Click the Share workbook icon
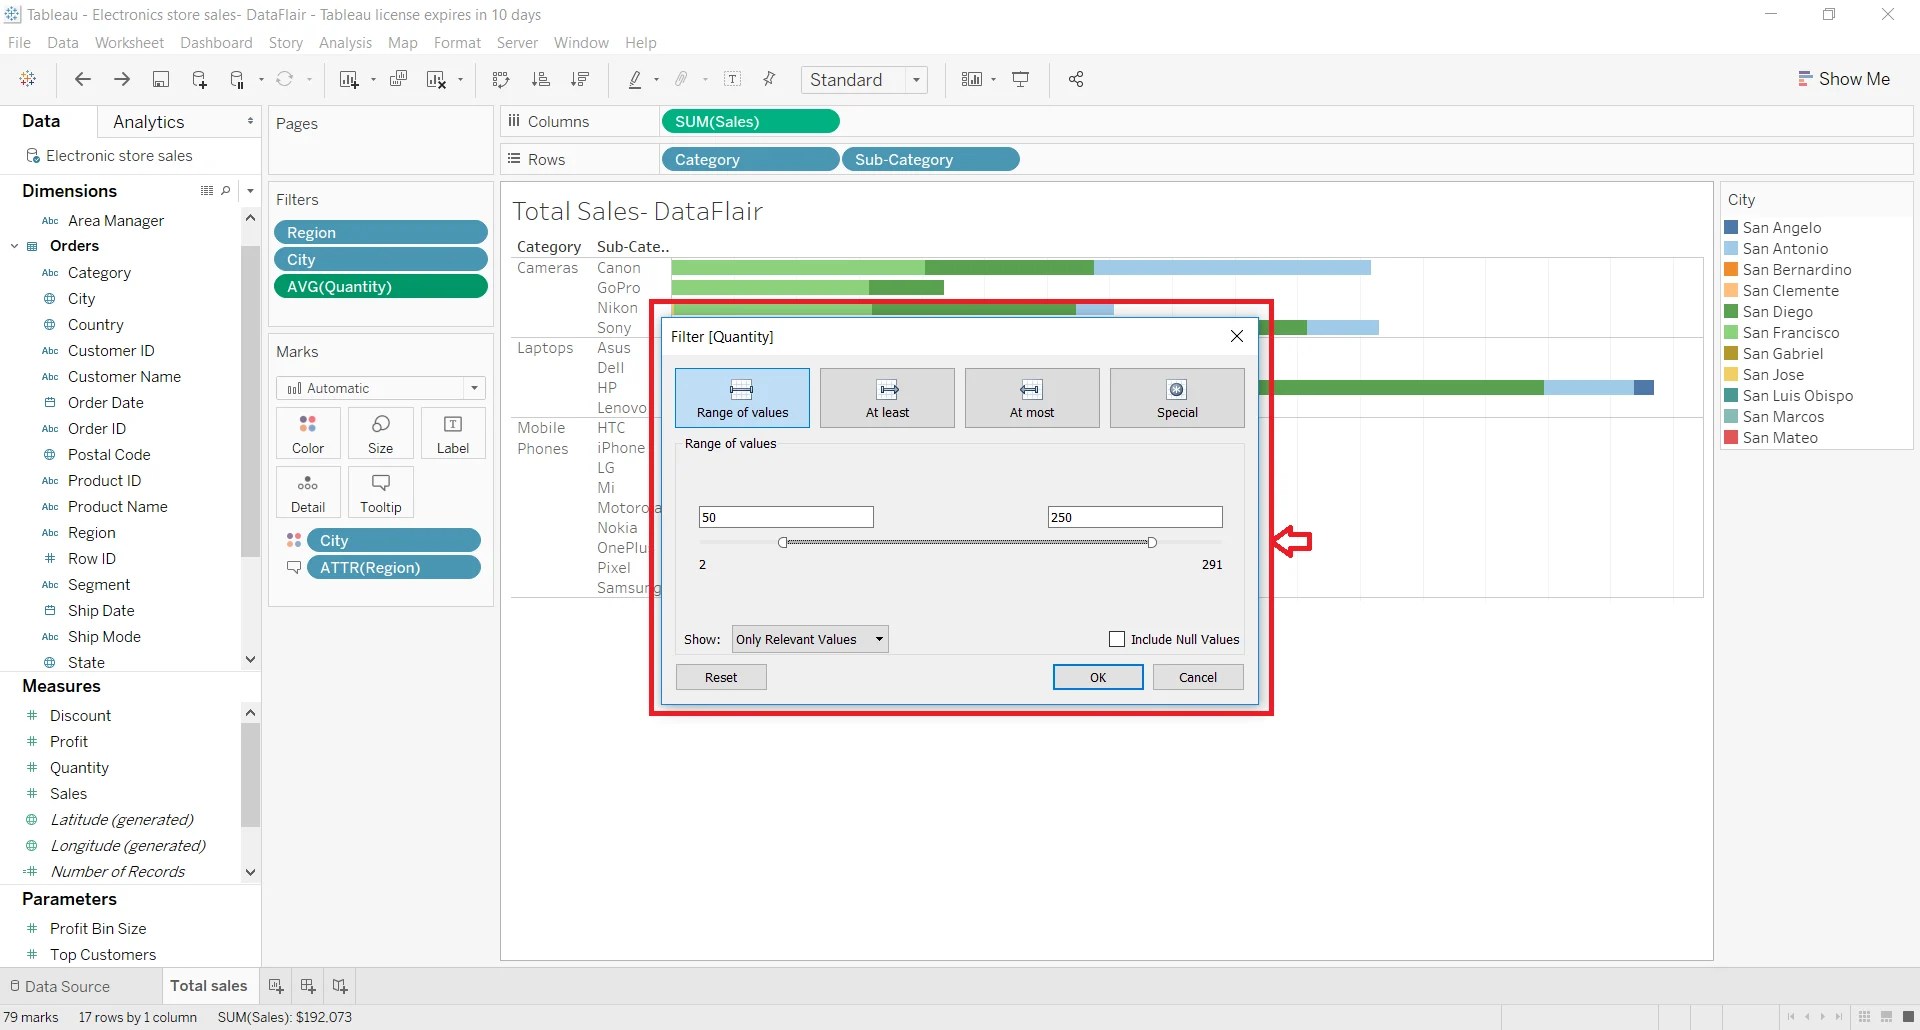 [1076, 79]
